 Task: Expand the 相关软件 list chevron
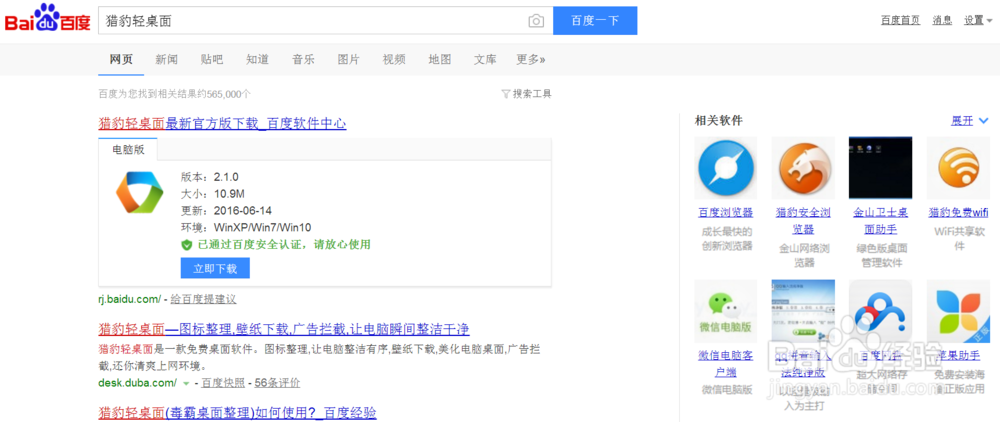click(x=983, y=121)
